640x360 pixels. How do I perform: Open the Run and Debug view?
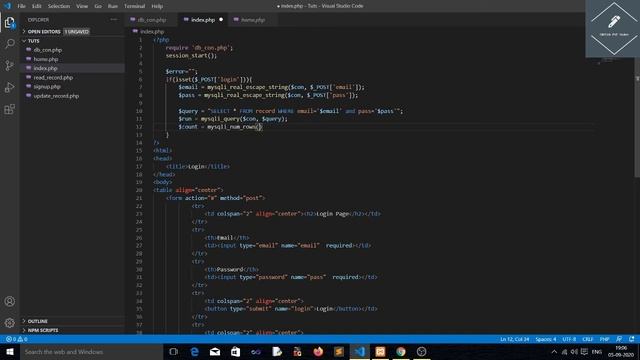[x=9, y=87]
